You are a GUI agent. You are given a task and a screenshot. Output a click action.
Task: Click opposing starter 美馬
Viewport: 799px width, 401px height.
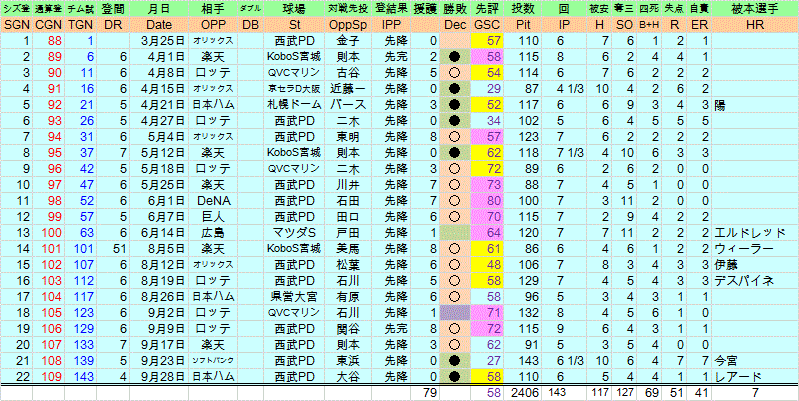pos(347,248)
